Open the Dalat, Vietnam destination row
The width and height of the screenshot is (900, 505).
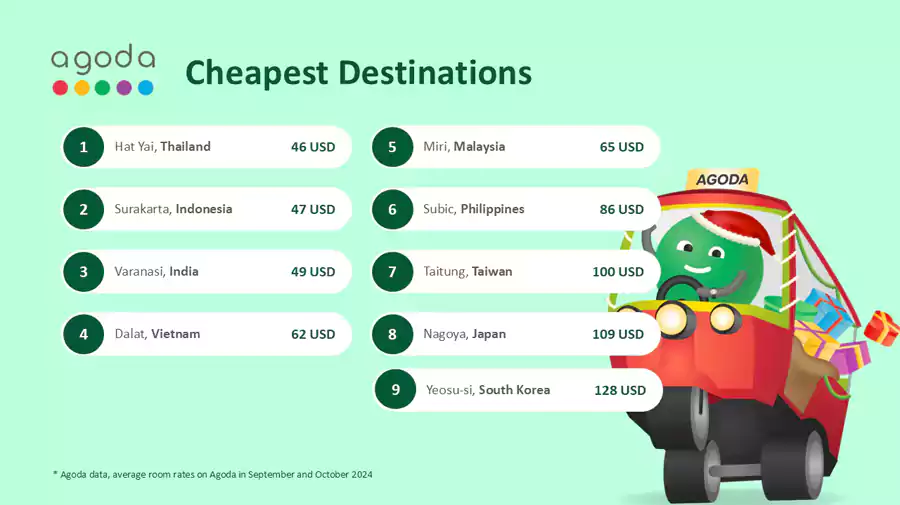pos(157,334)
